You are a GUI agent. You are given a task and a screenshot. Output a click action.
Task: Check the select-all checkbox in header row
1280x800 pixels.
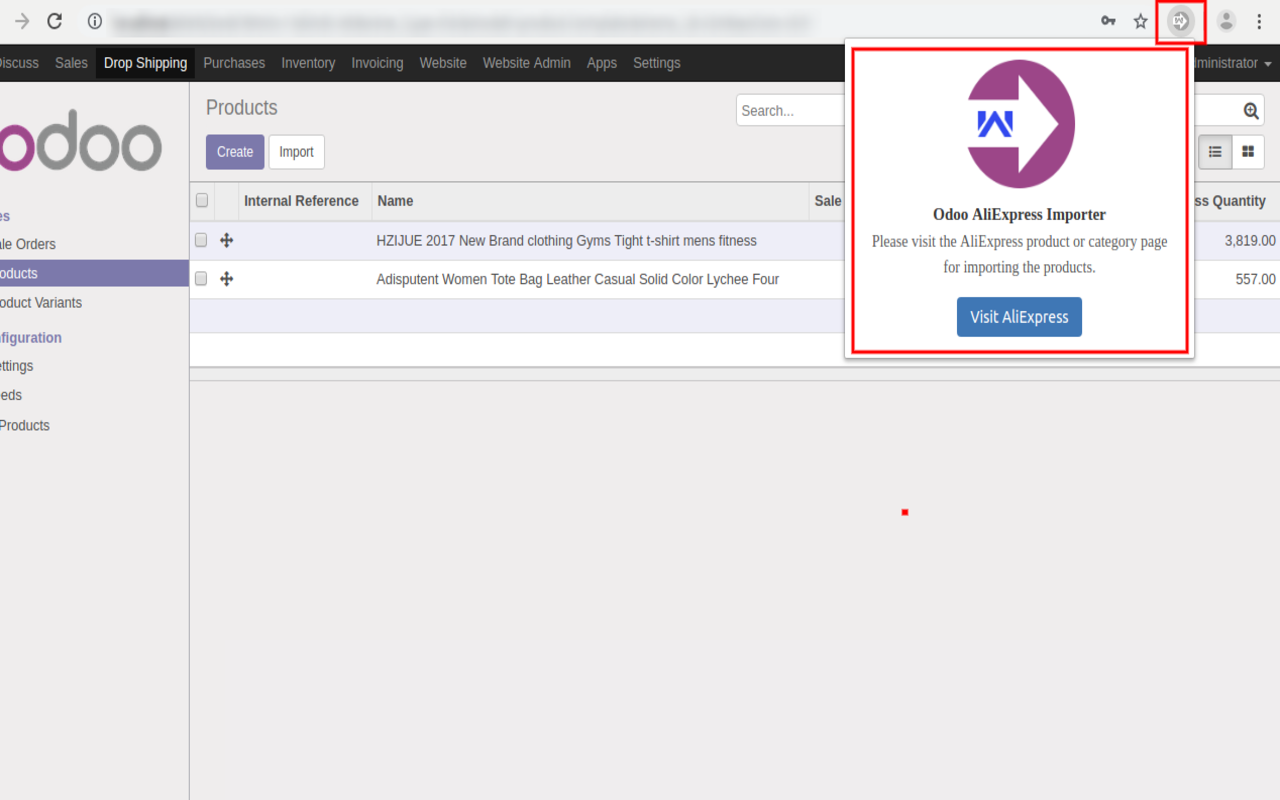click(201, 200)
